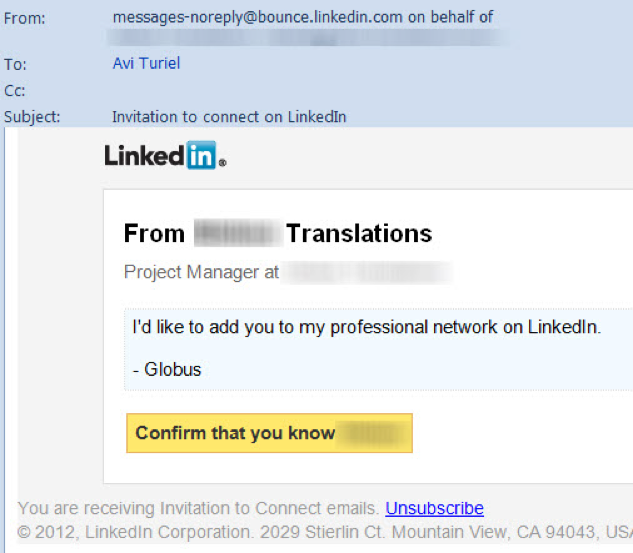Select the recipient name Avi Turiel
Viewport: 633px width, 553px height.
146,64
